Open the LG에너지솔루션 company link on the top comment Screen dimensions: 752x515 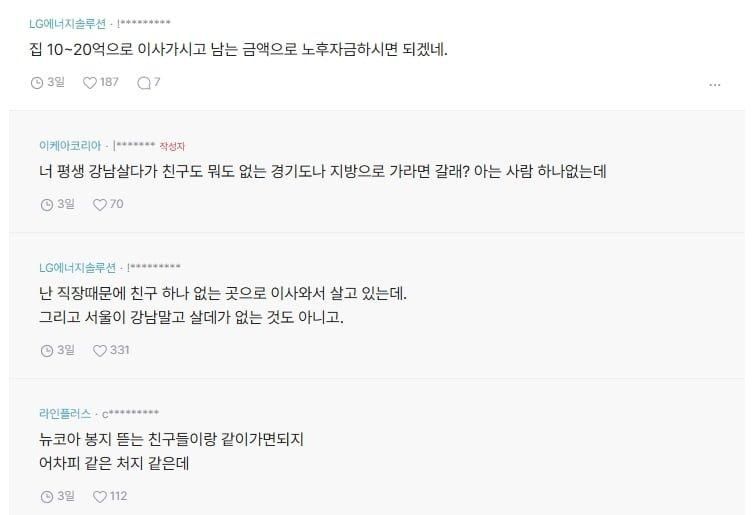pyautogui.click(x=68, y=23)
